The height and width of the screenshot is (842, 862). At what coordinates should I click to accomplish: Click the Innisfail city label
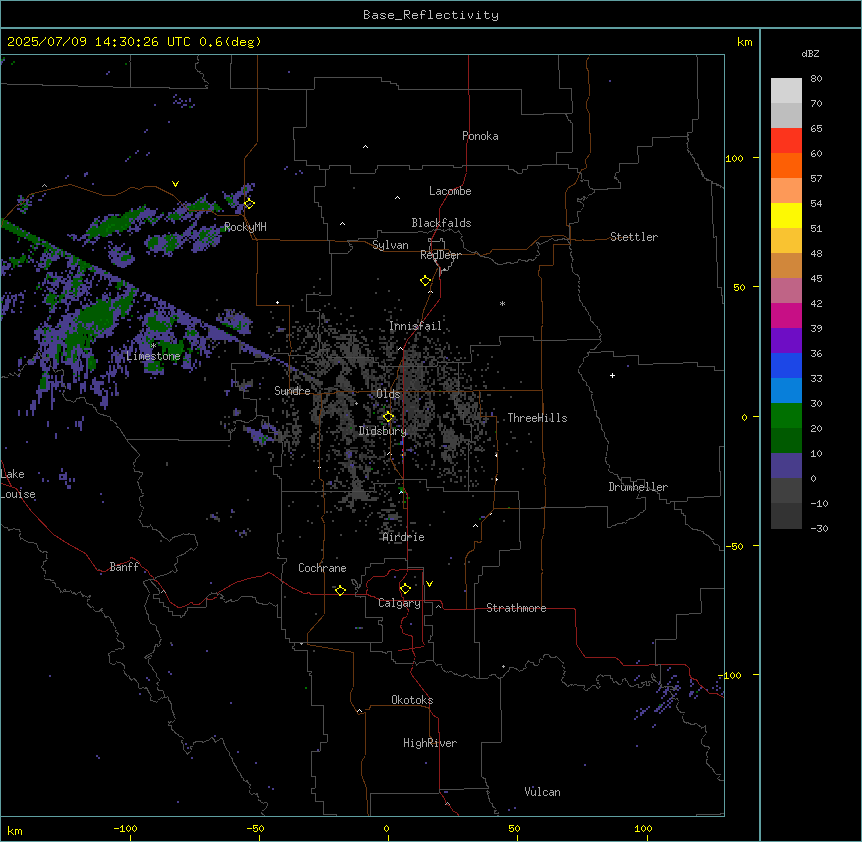pos(415,326)
